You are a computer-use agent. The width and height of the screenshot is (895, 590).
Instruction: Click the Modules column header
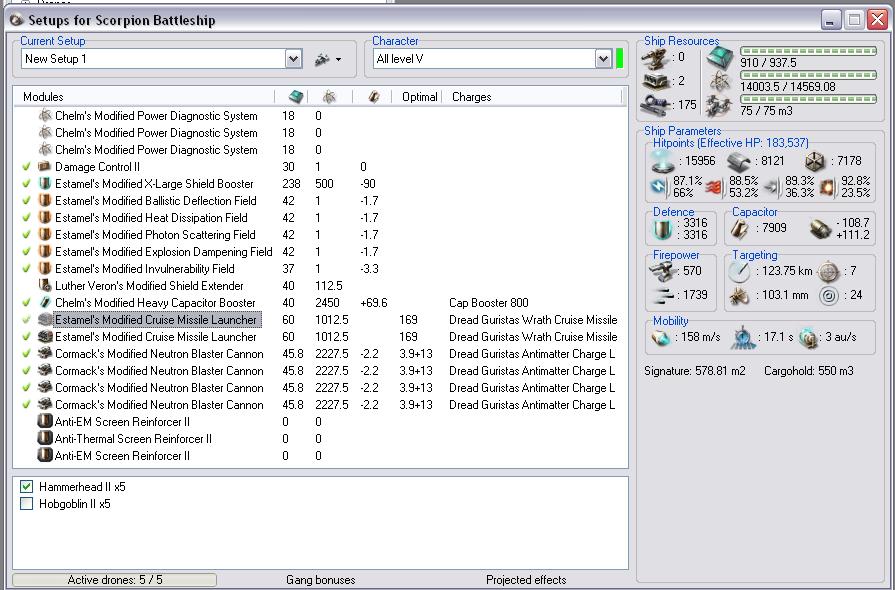[43, 97]
